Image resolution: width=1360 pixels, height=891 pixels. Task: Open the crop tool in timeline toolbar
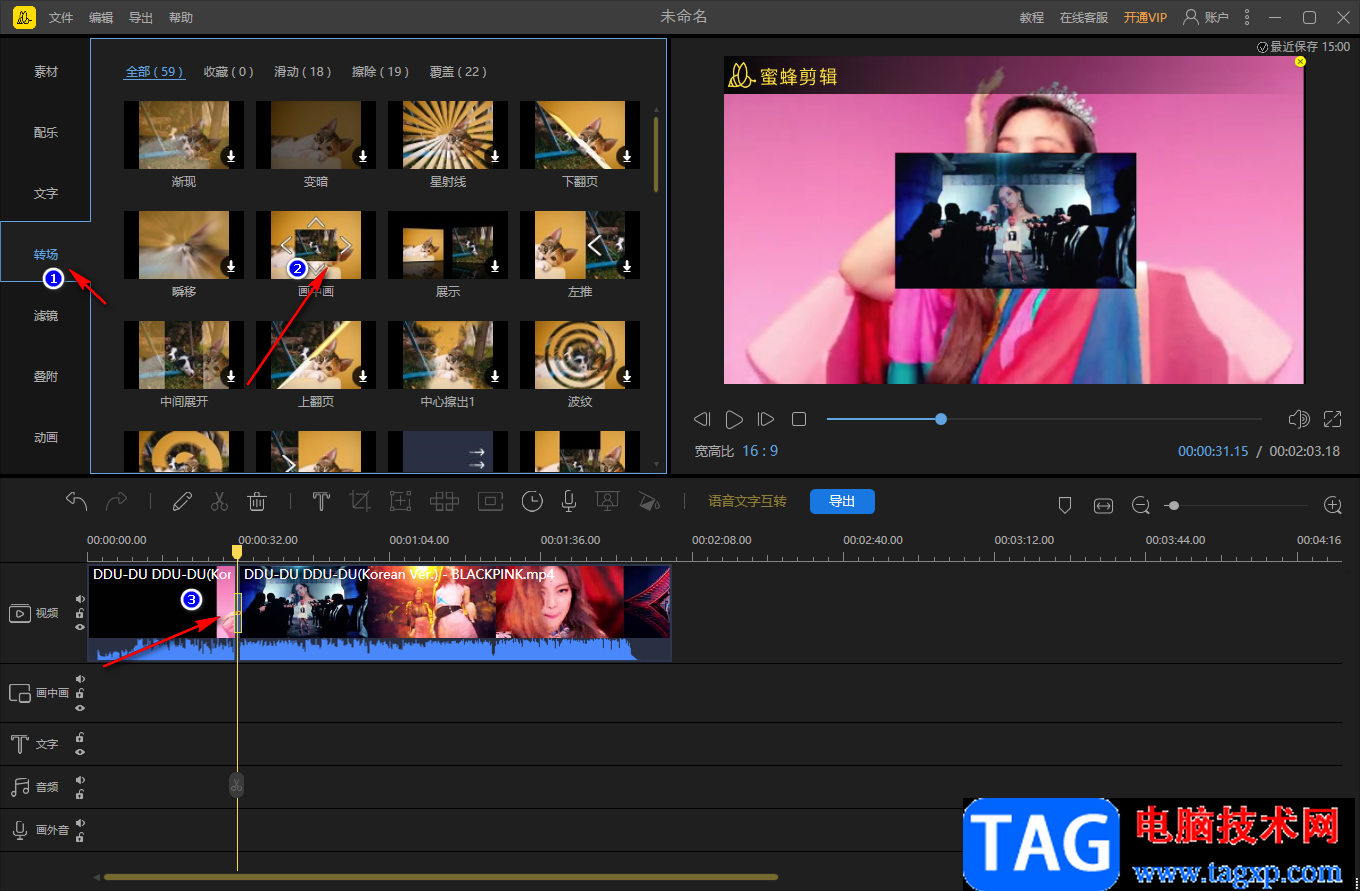(360, 501)
